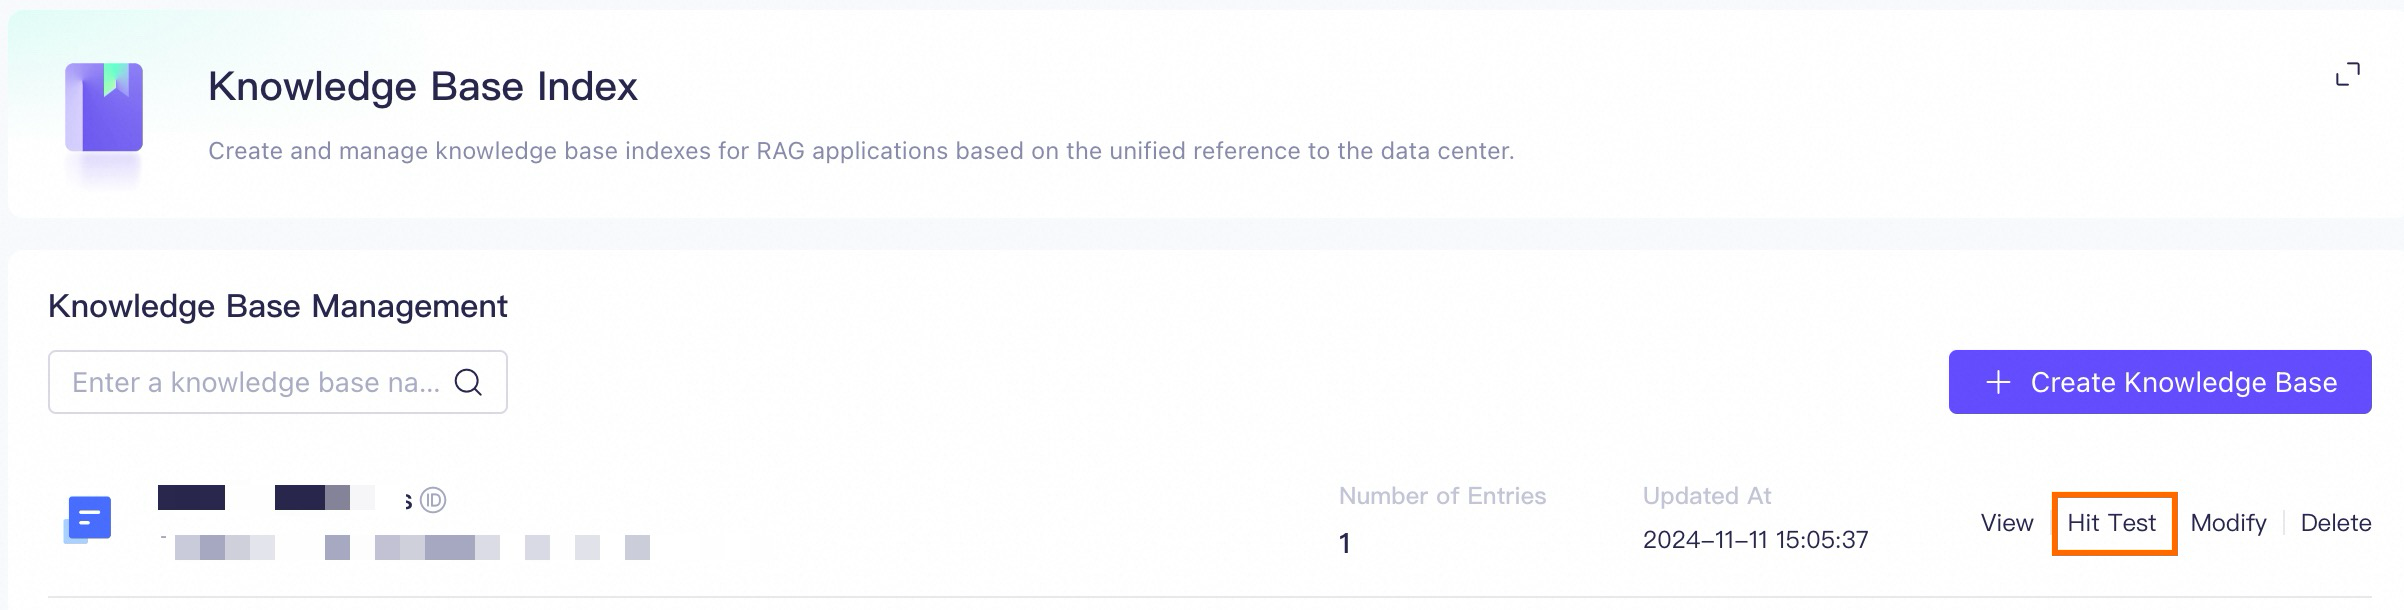Click the Knowledge Base Management heading
This screenshot has width=2404, height=610.
[277, 306]
